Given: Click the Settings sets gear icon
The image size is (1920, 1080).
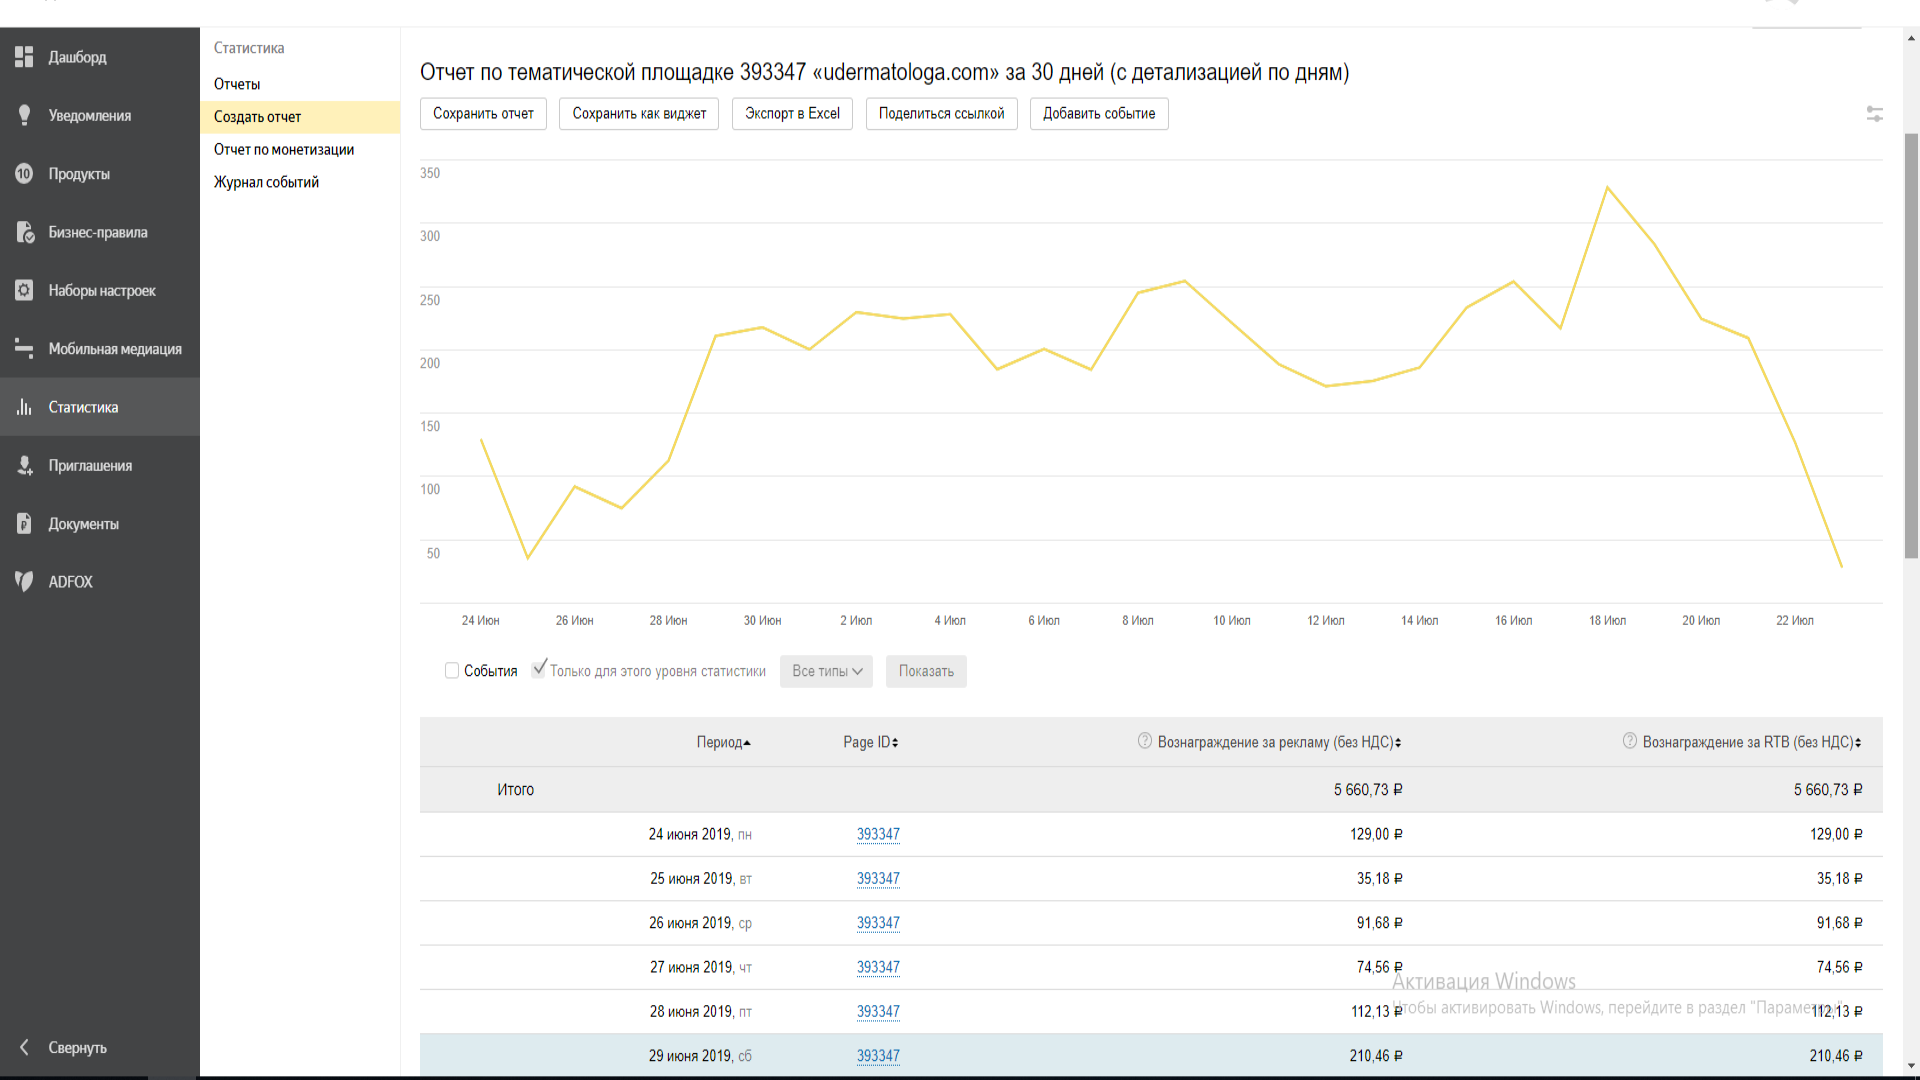Looking at the screenshot, I should click(24, 290).
